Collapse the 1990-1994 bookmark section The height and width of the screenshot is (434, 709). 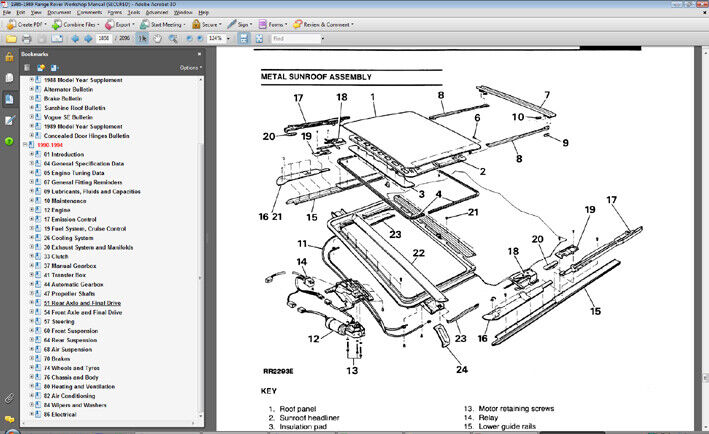point(27,145)
